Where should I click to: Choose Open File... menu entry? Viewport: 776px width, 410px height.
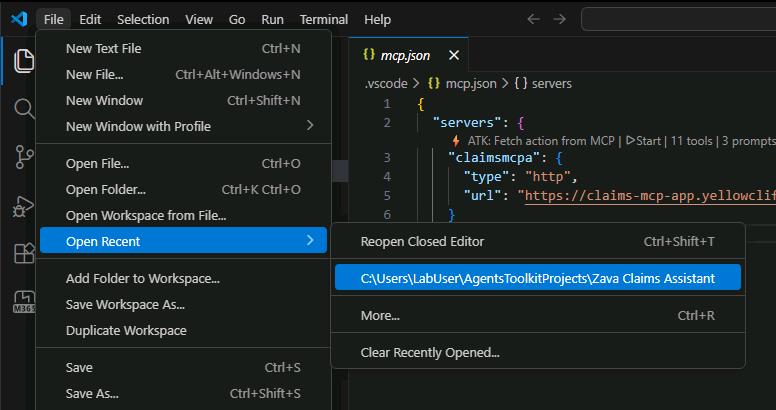183,163
